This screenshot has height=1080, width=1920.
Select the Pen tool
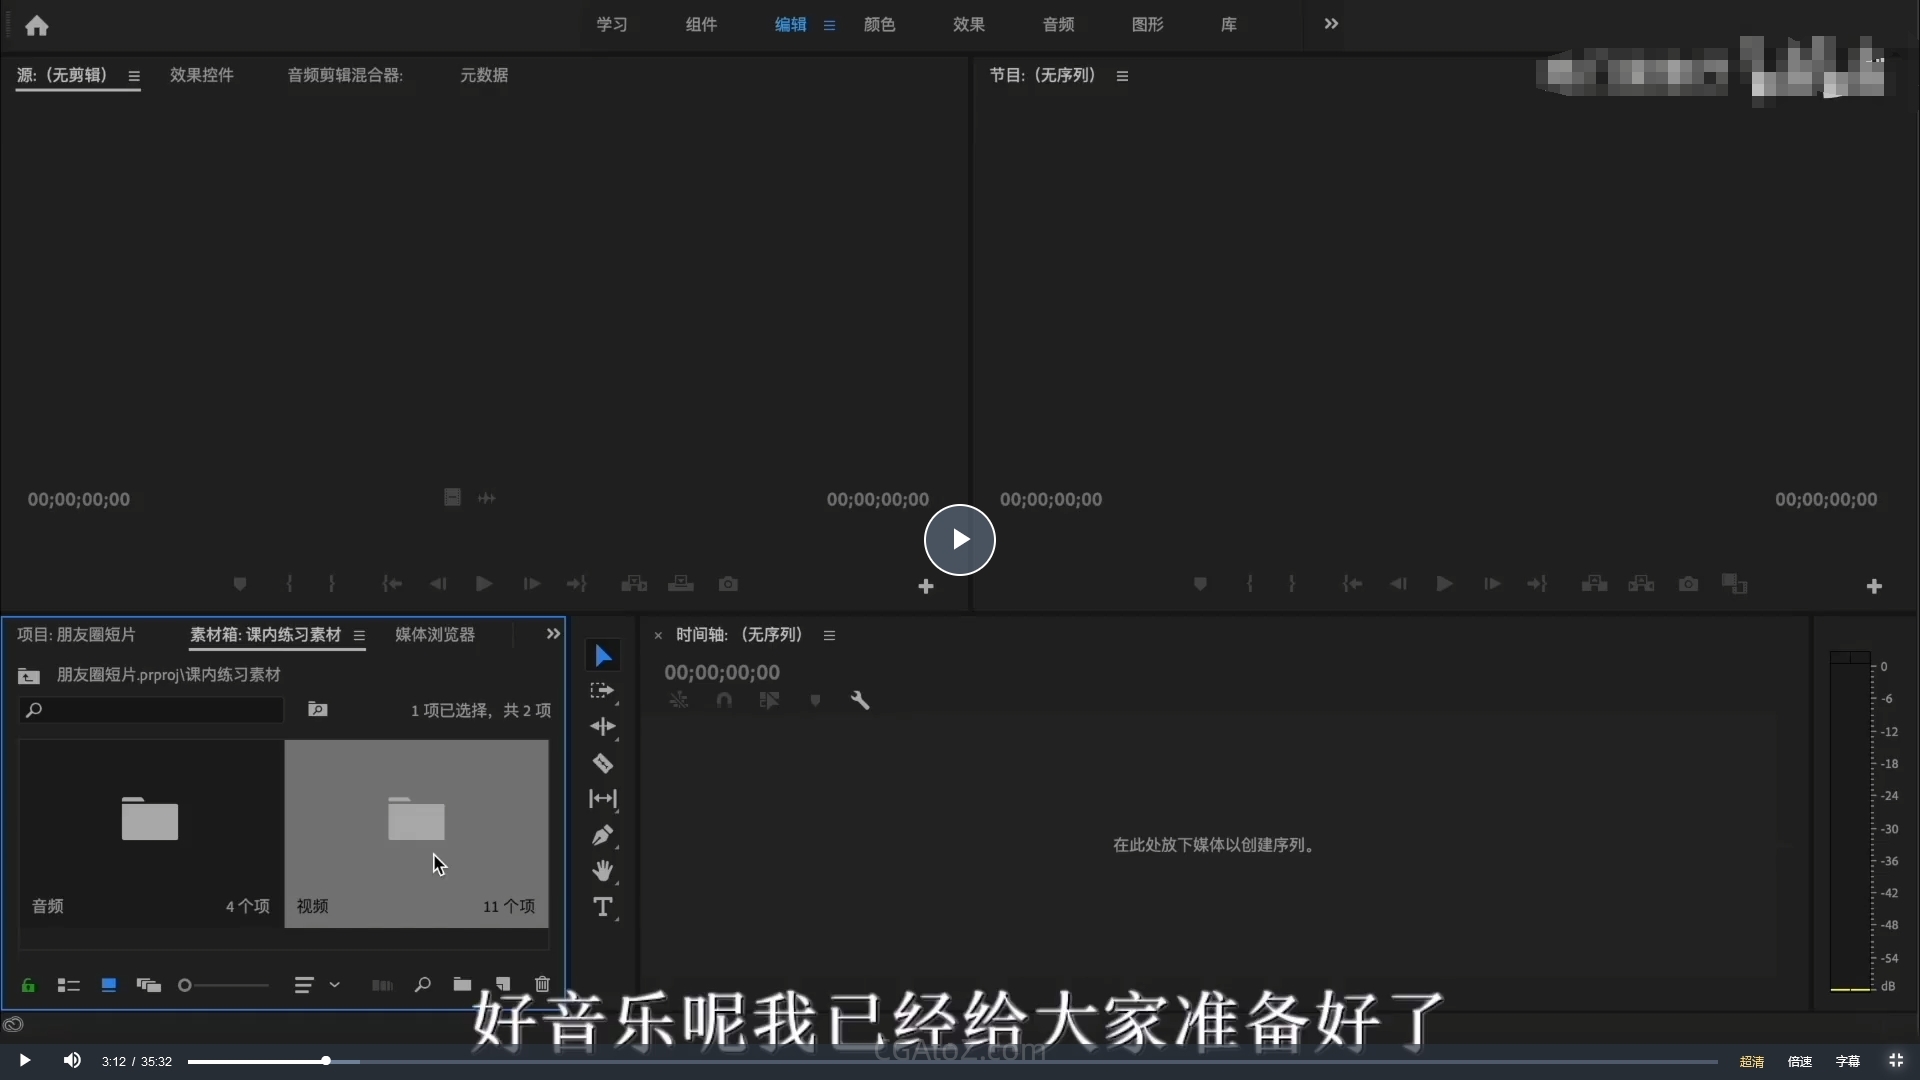click(x=602, y=835)
